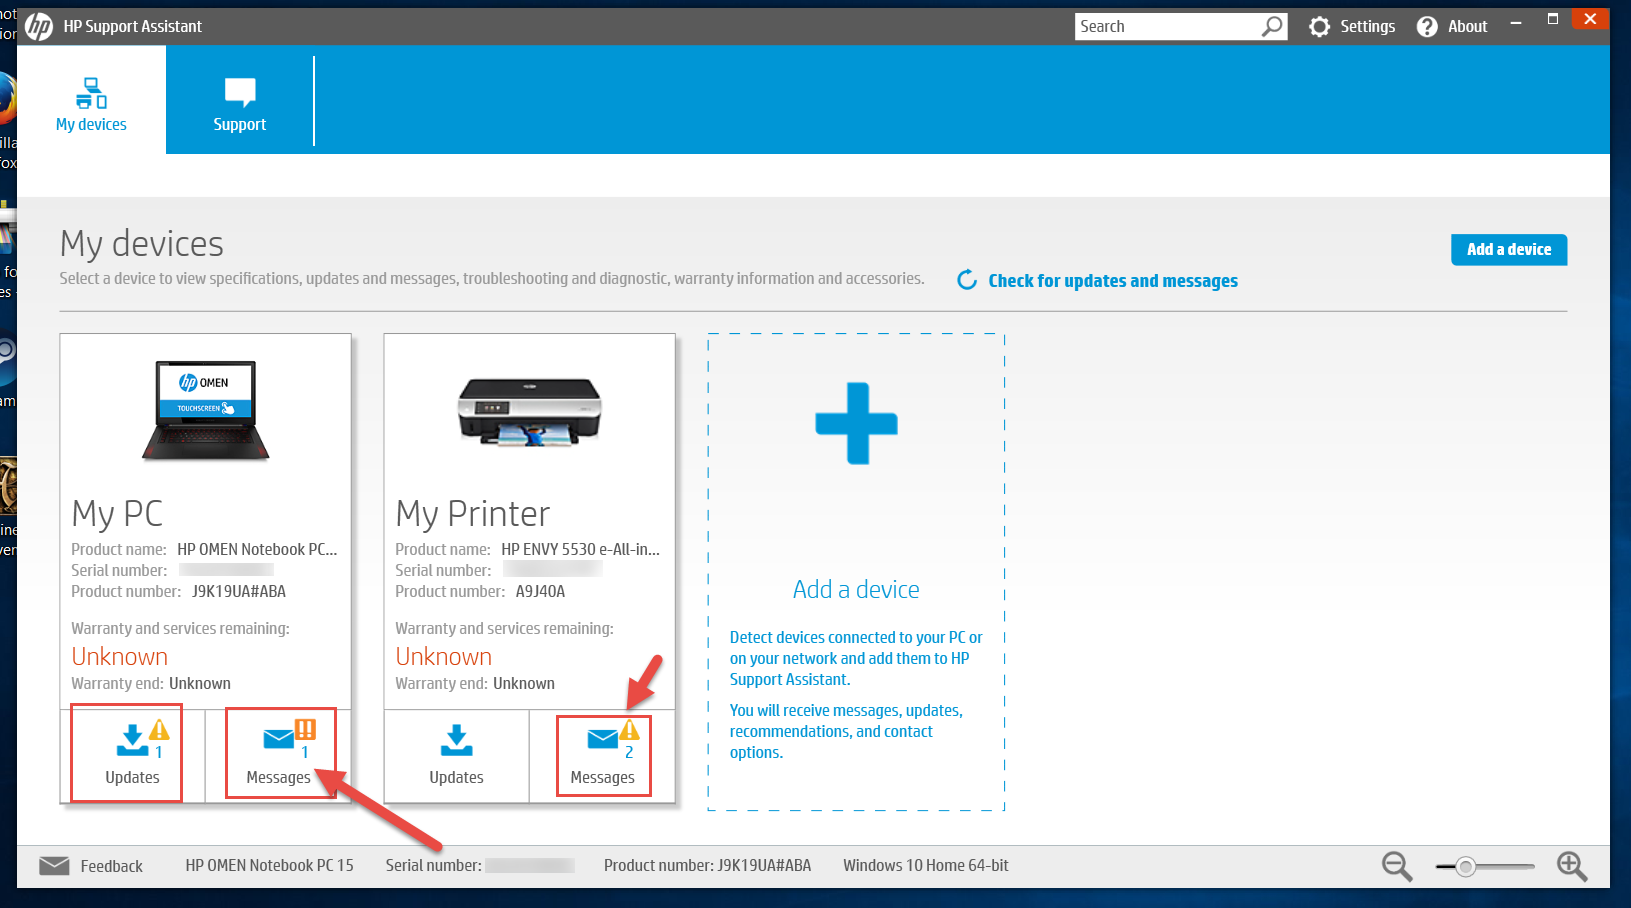Open the About text link
Viewport: 1631px width, 908px height.
point(1467,27)
